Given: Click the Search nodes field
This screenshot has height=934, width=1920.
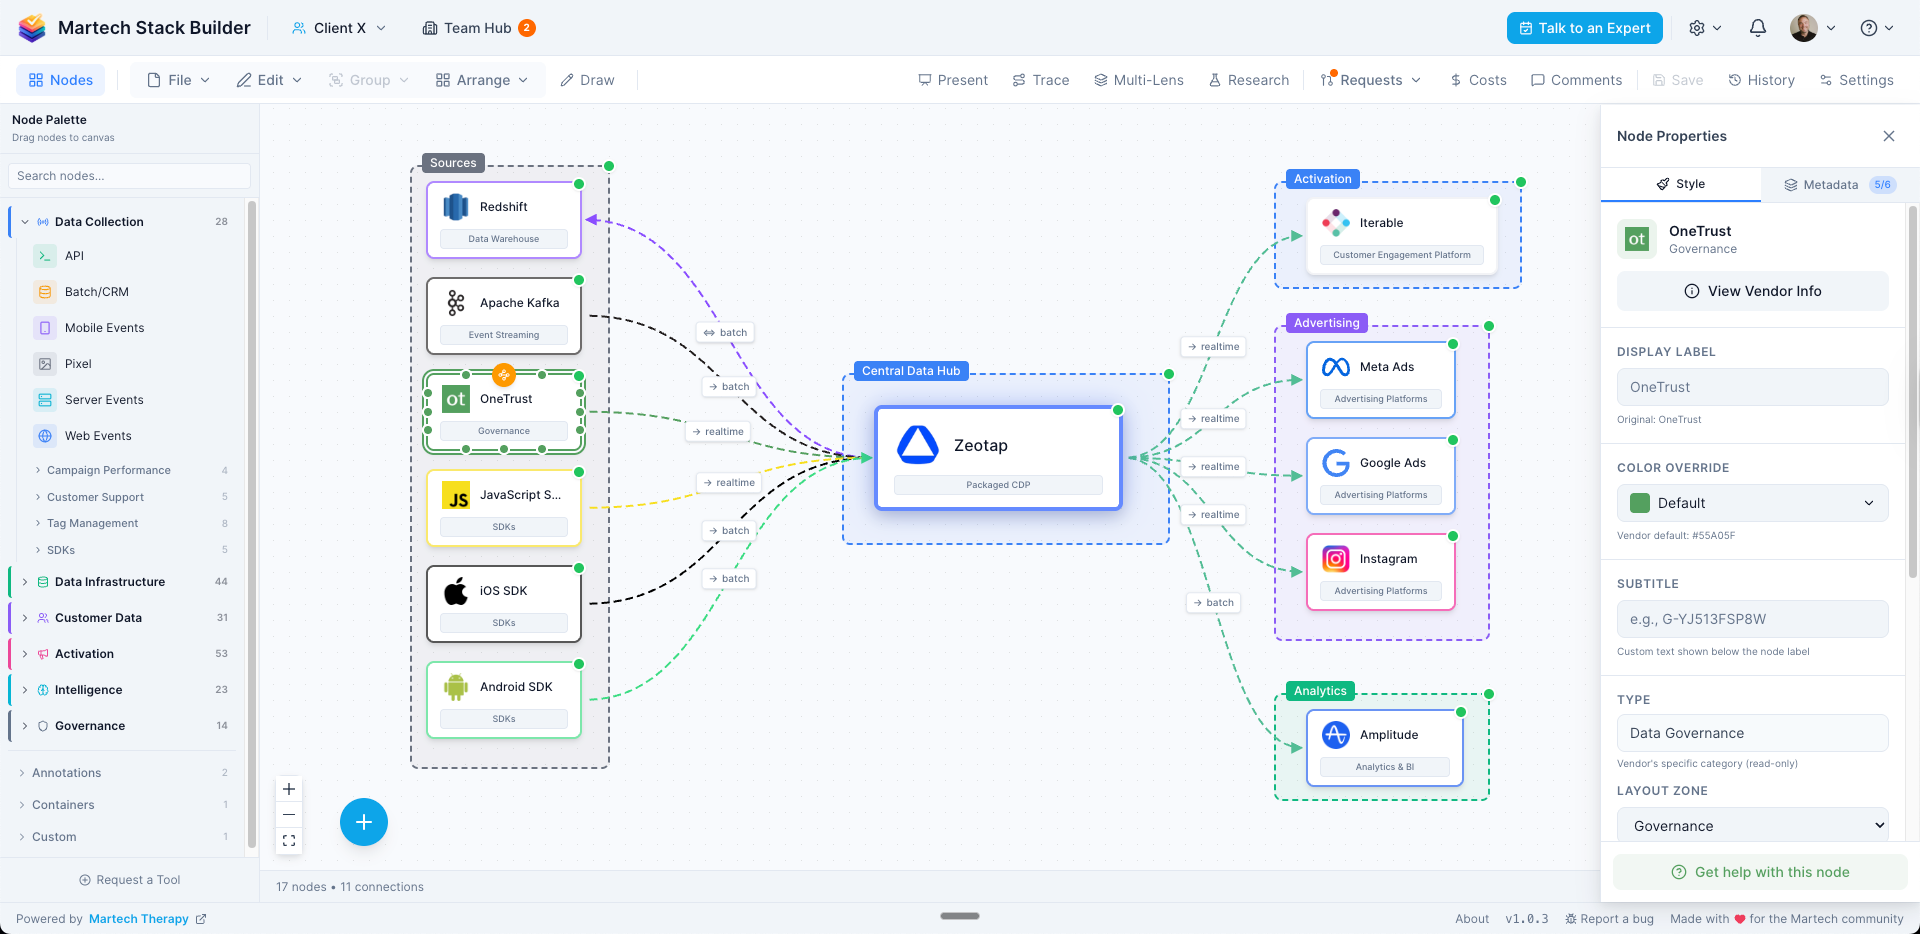Looking at the screenshot, I should pyautogui.click(x=129, y=176).
